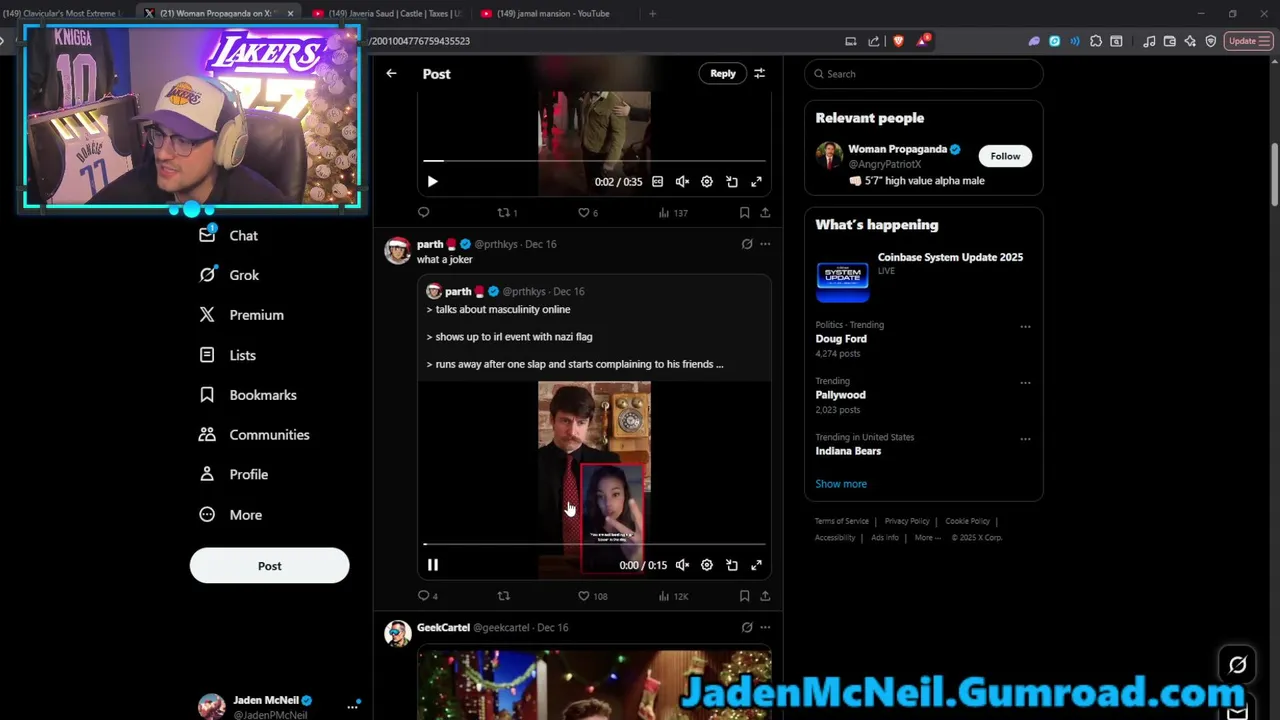The height and width of the screenshot is (720, 1280).
Task: Share parth's post
Action: [x=765, y=596]
